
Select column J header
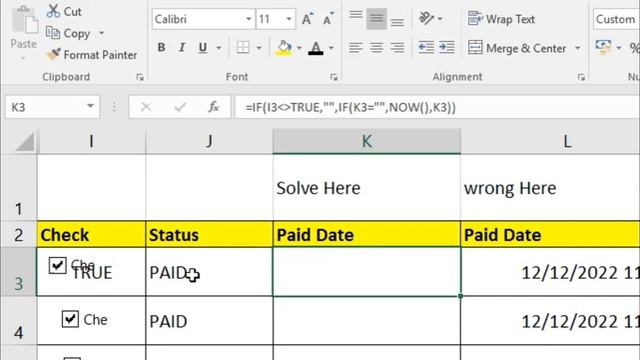pyautogui.click(x=209, y=141)
